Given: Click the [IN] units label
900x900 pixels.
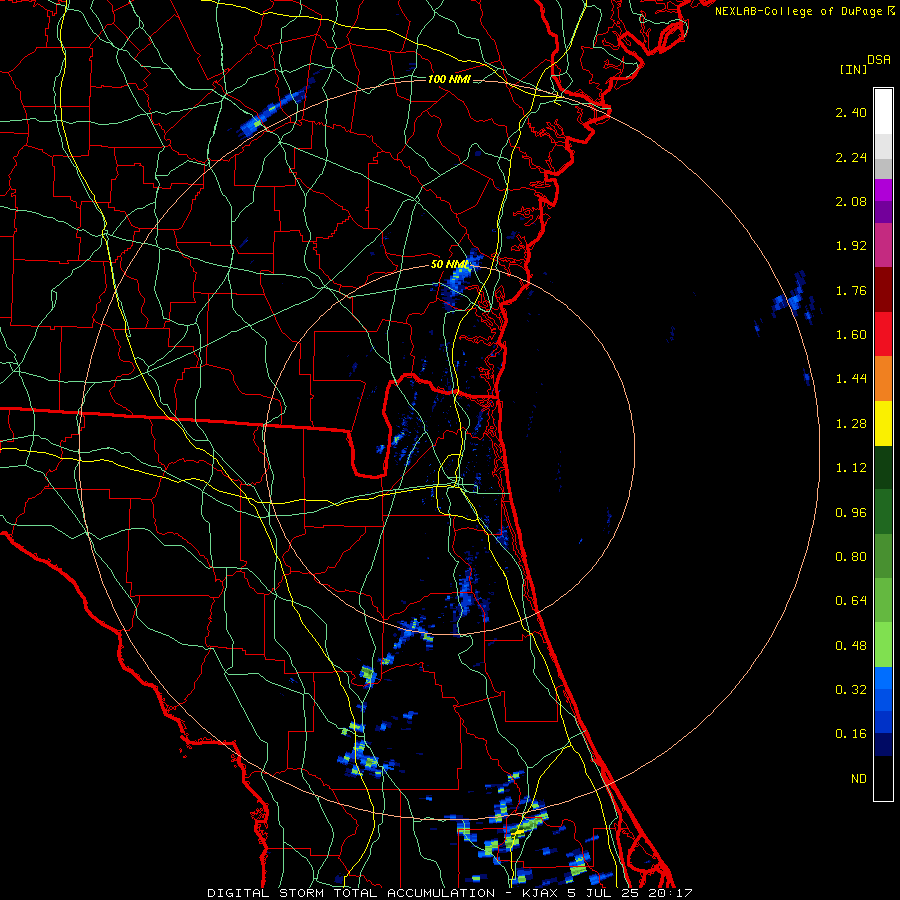Looking at the screenshot, I should point(853,69).
